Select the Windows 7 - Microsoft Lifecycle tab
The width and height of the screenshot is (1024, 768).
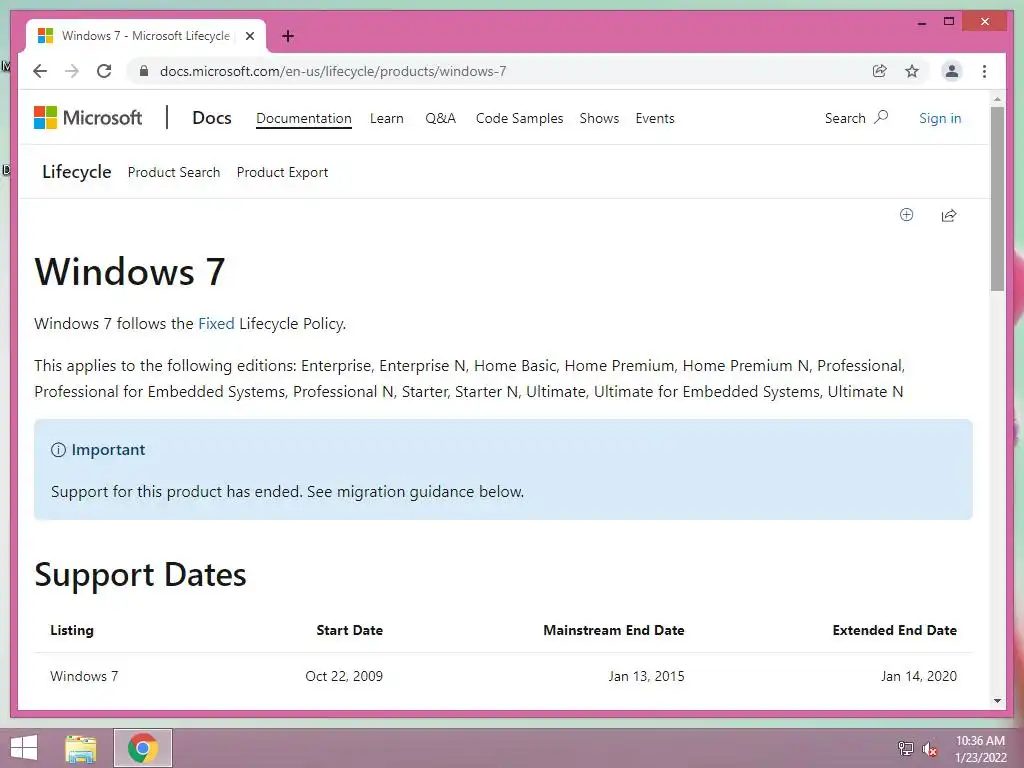coord(145,36)
